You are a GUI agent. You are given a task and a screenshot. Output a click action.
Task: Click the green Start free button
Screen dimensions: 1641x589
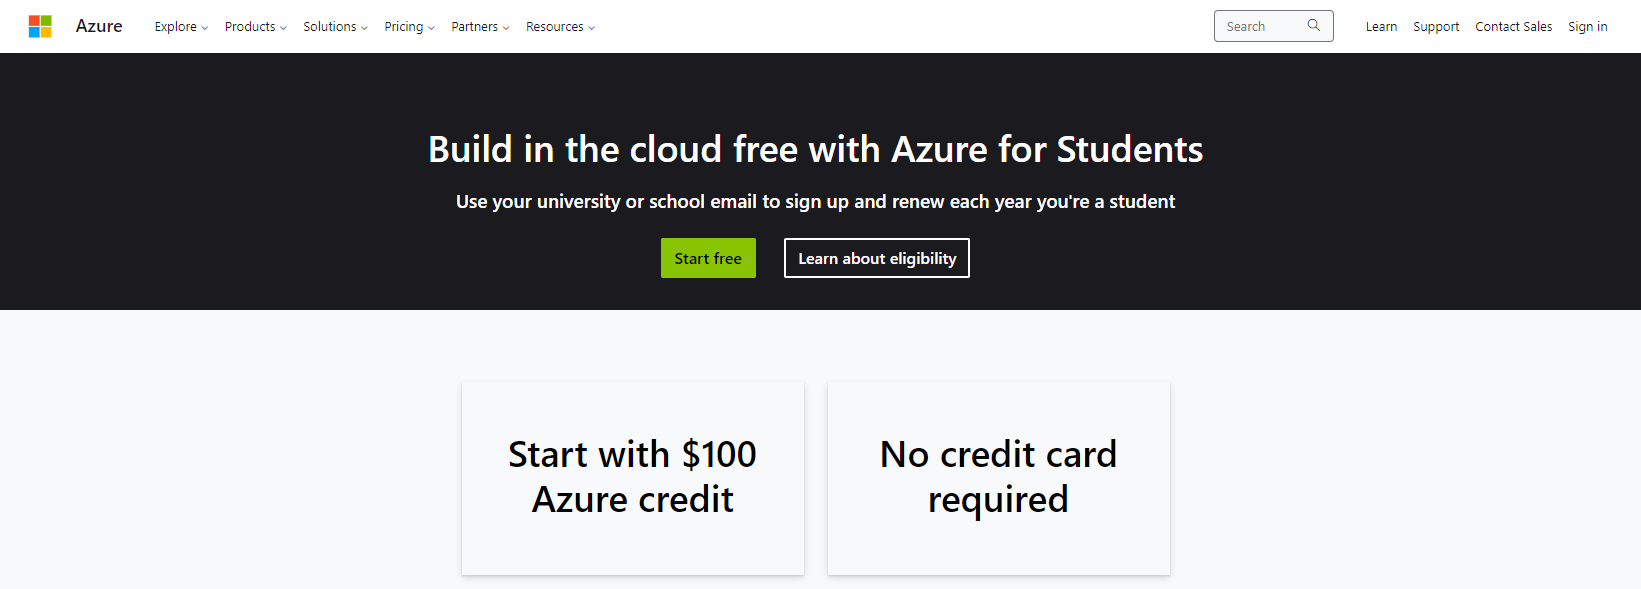[708, 258]
